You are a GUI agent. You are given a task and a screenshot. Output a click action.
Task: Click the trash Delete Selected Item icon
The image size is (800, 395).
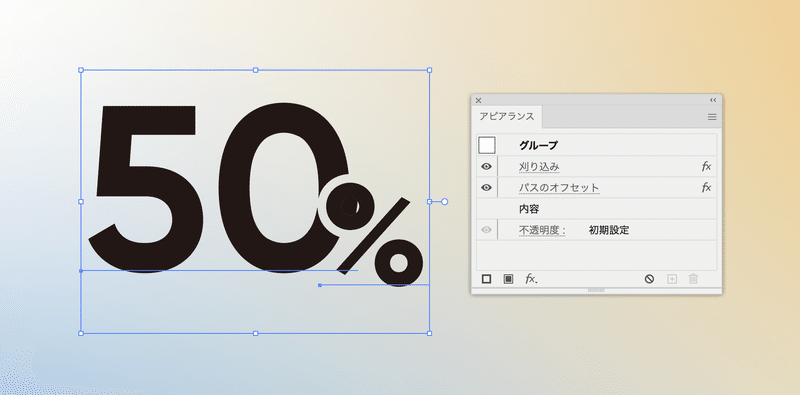693,279
